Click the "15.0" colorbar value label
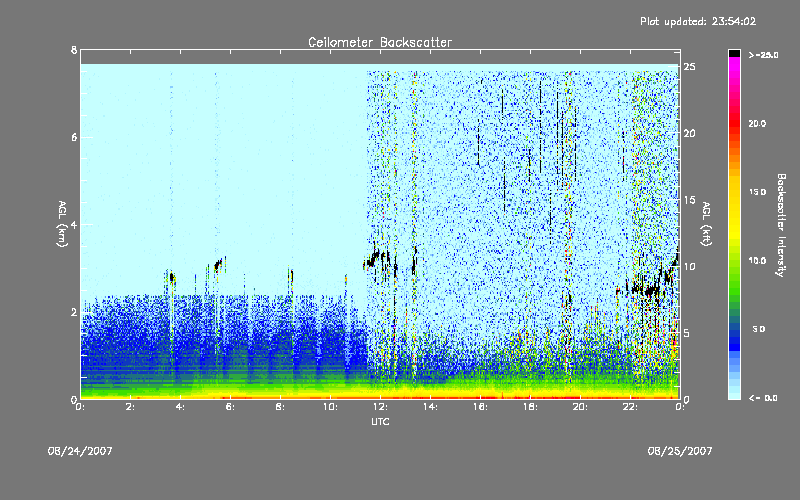Viewport: 800px width, 500px height. (x=757, y=192)
